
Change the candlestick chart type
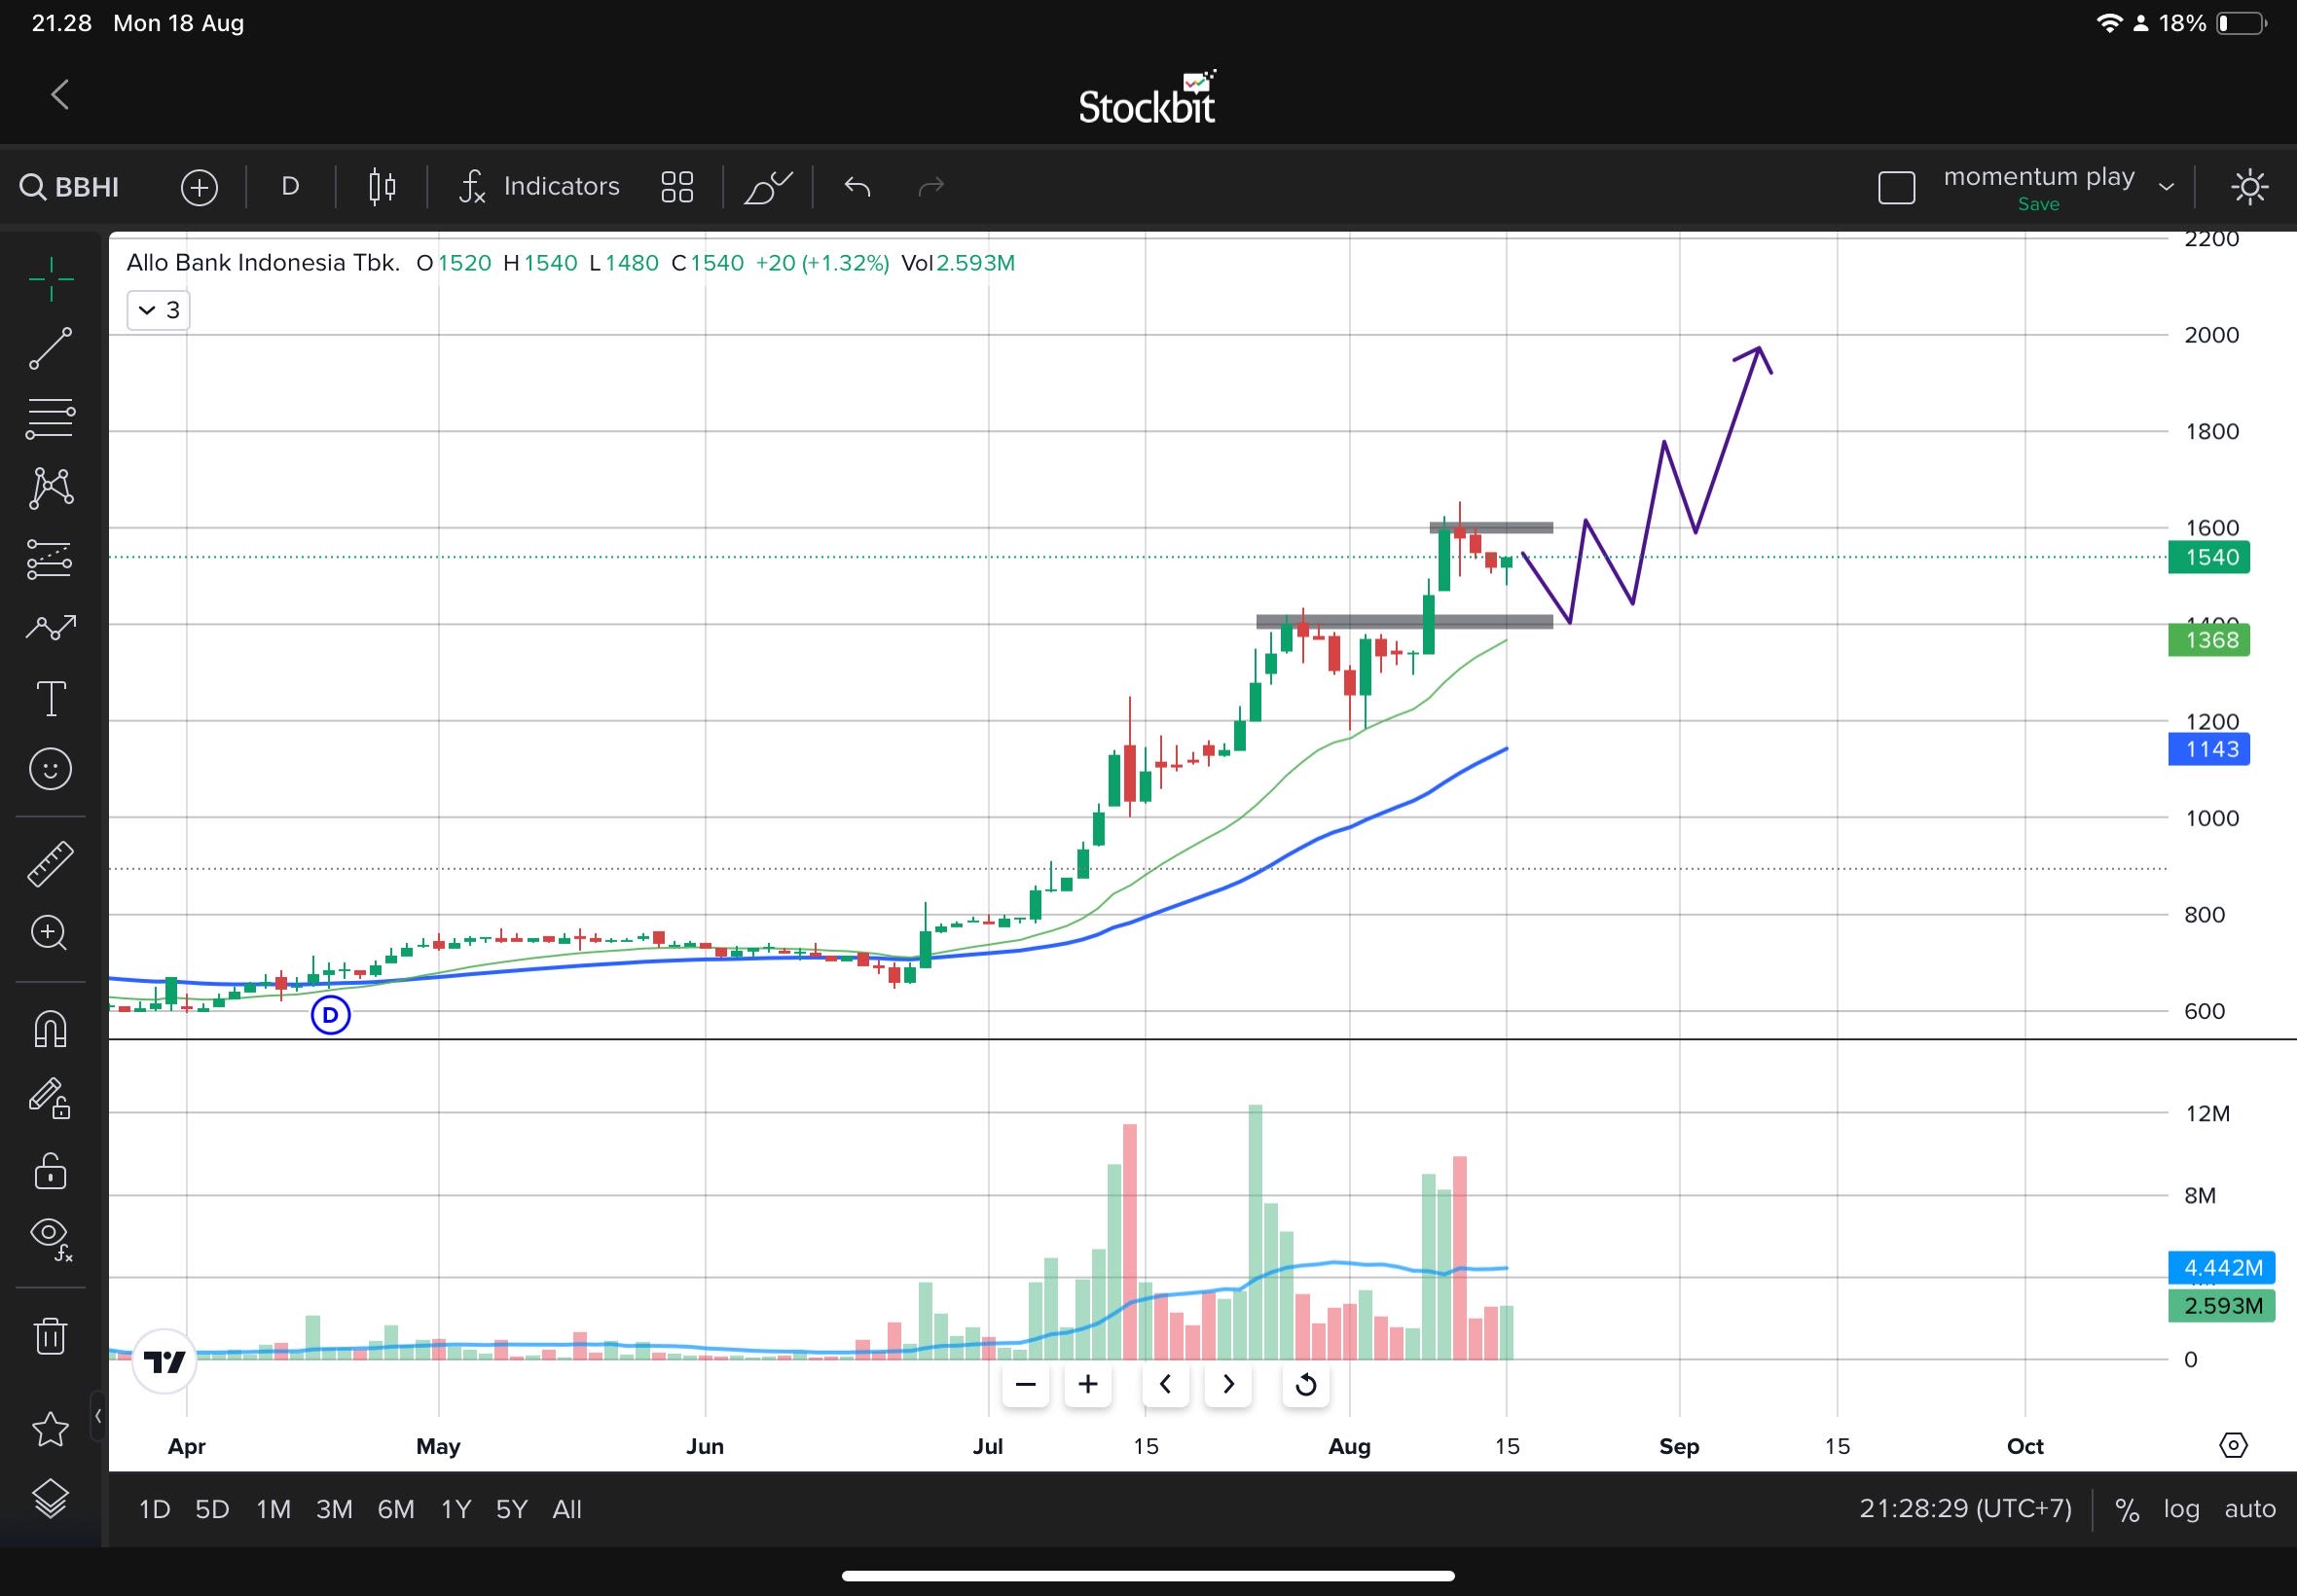381,187
